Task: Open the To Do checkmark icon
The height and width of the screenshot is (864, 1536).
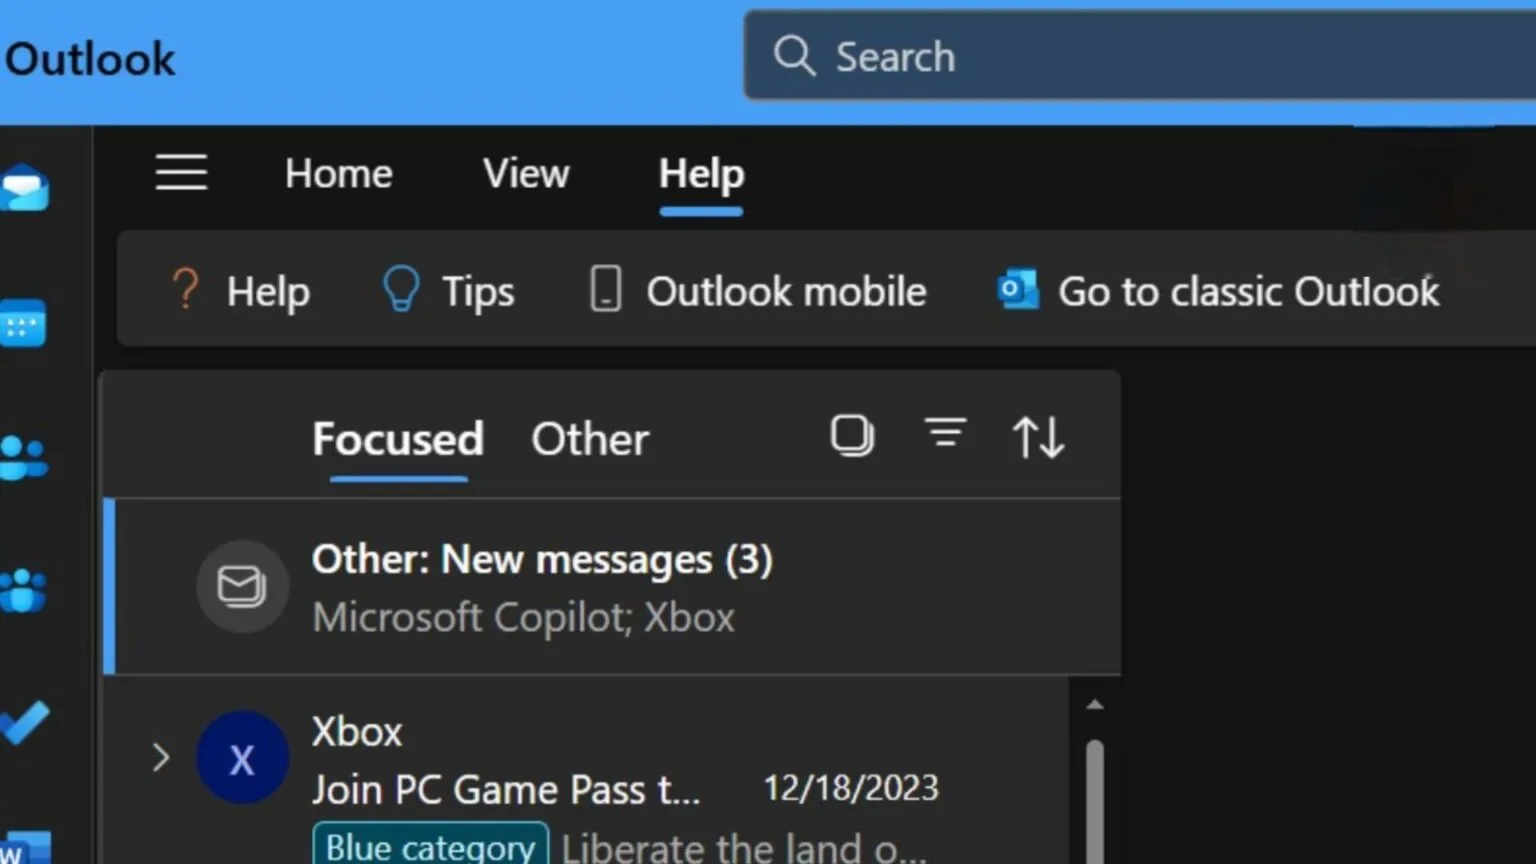Action: point(24,723)
